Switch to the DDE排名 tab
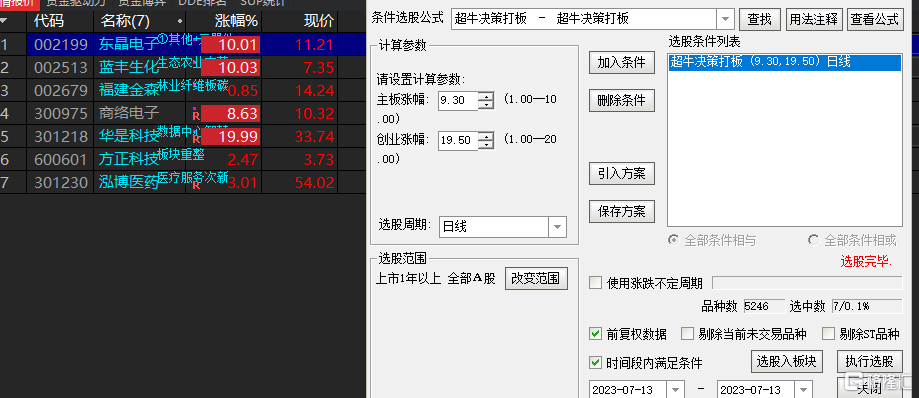 (x=202, y=3)
